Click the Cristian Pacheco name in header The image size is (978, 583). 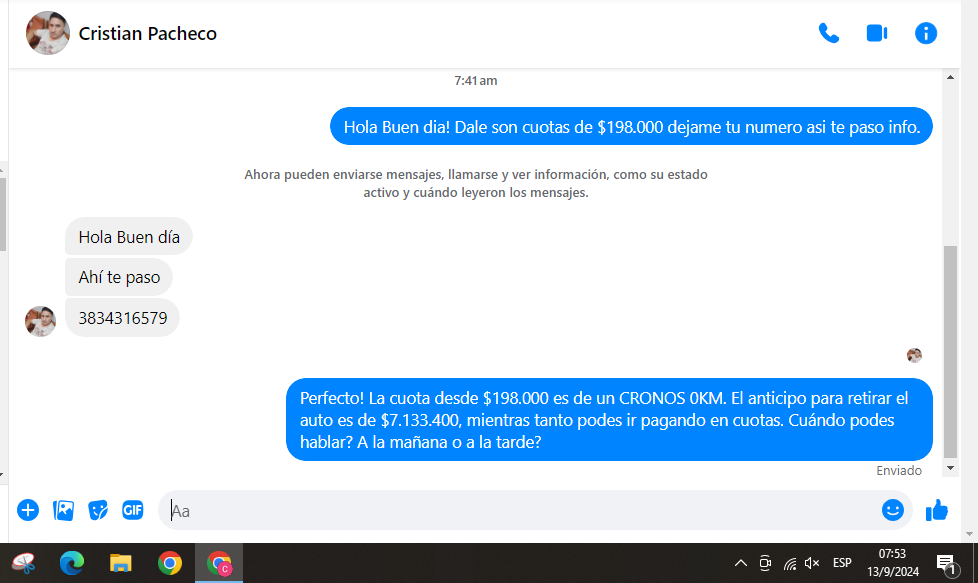pyautogui.click(x=148, y=34)
